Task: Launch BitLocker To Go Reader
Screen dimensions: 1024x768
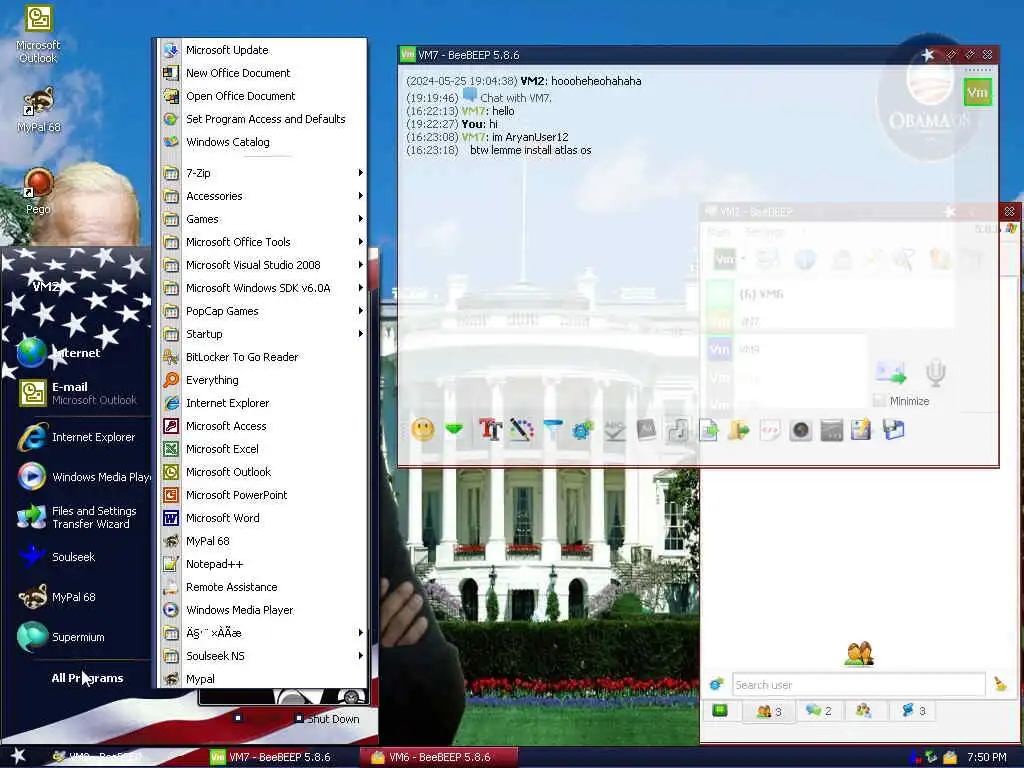Action: [263, 357]
